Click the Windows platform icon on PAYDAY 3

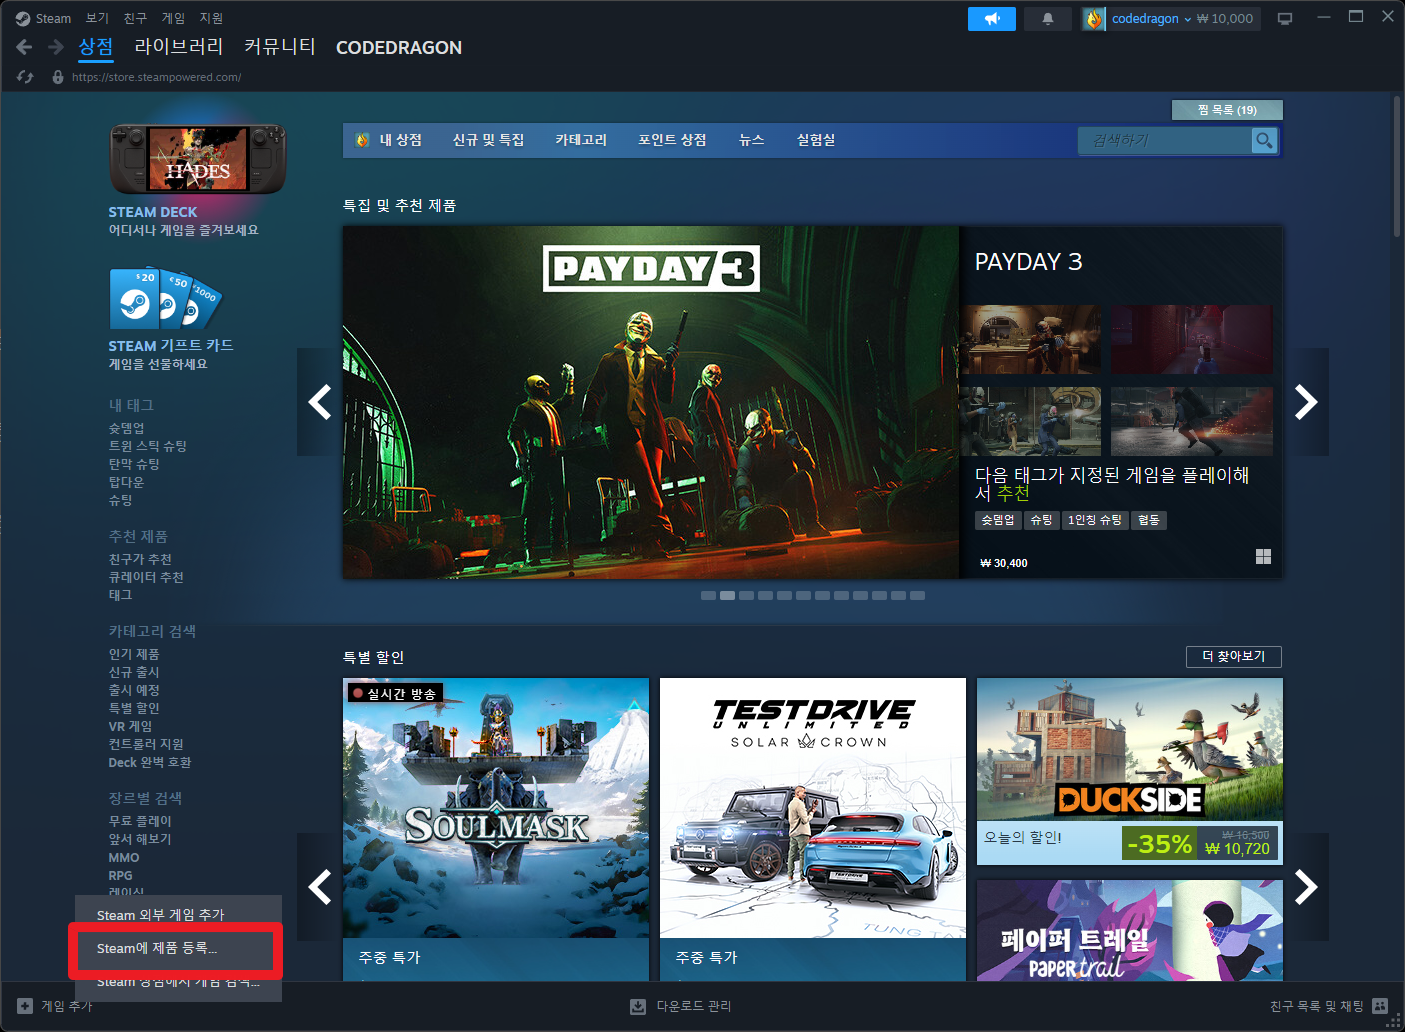point(1263,557)
